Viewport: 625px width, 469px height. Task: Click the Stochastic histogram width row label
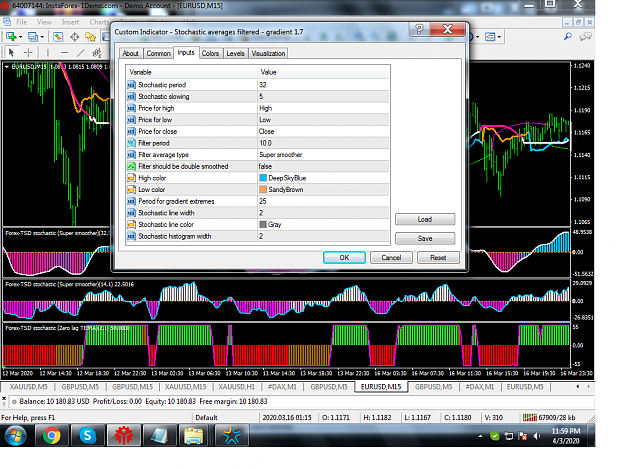coord(175,236)
